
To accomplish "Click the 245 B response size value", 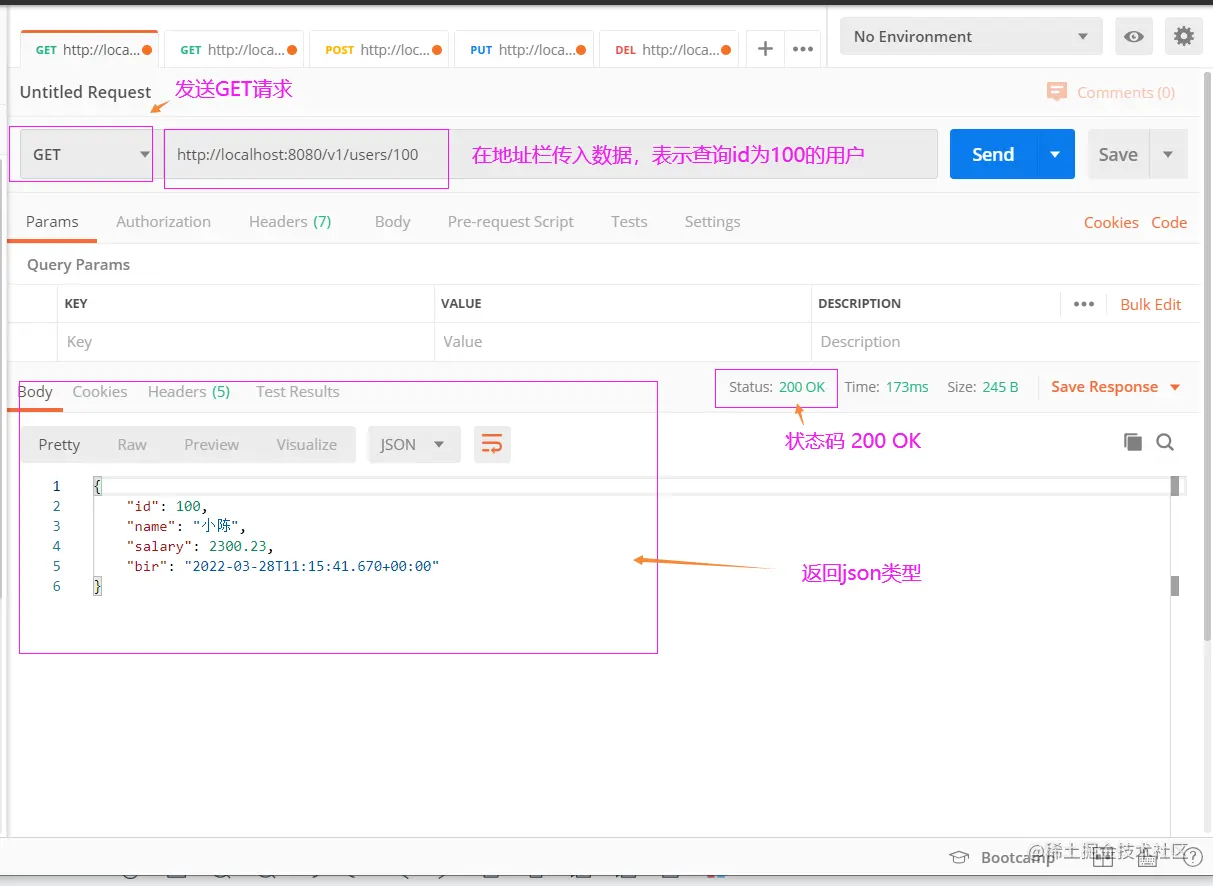I will (x=999, y=387).
